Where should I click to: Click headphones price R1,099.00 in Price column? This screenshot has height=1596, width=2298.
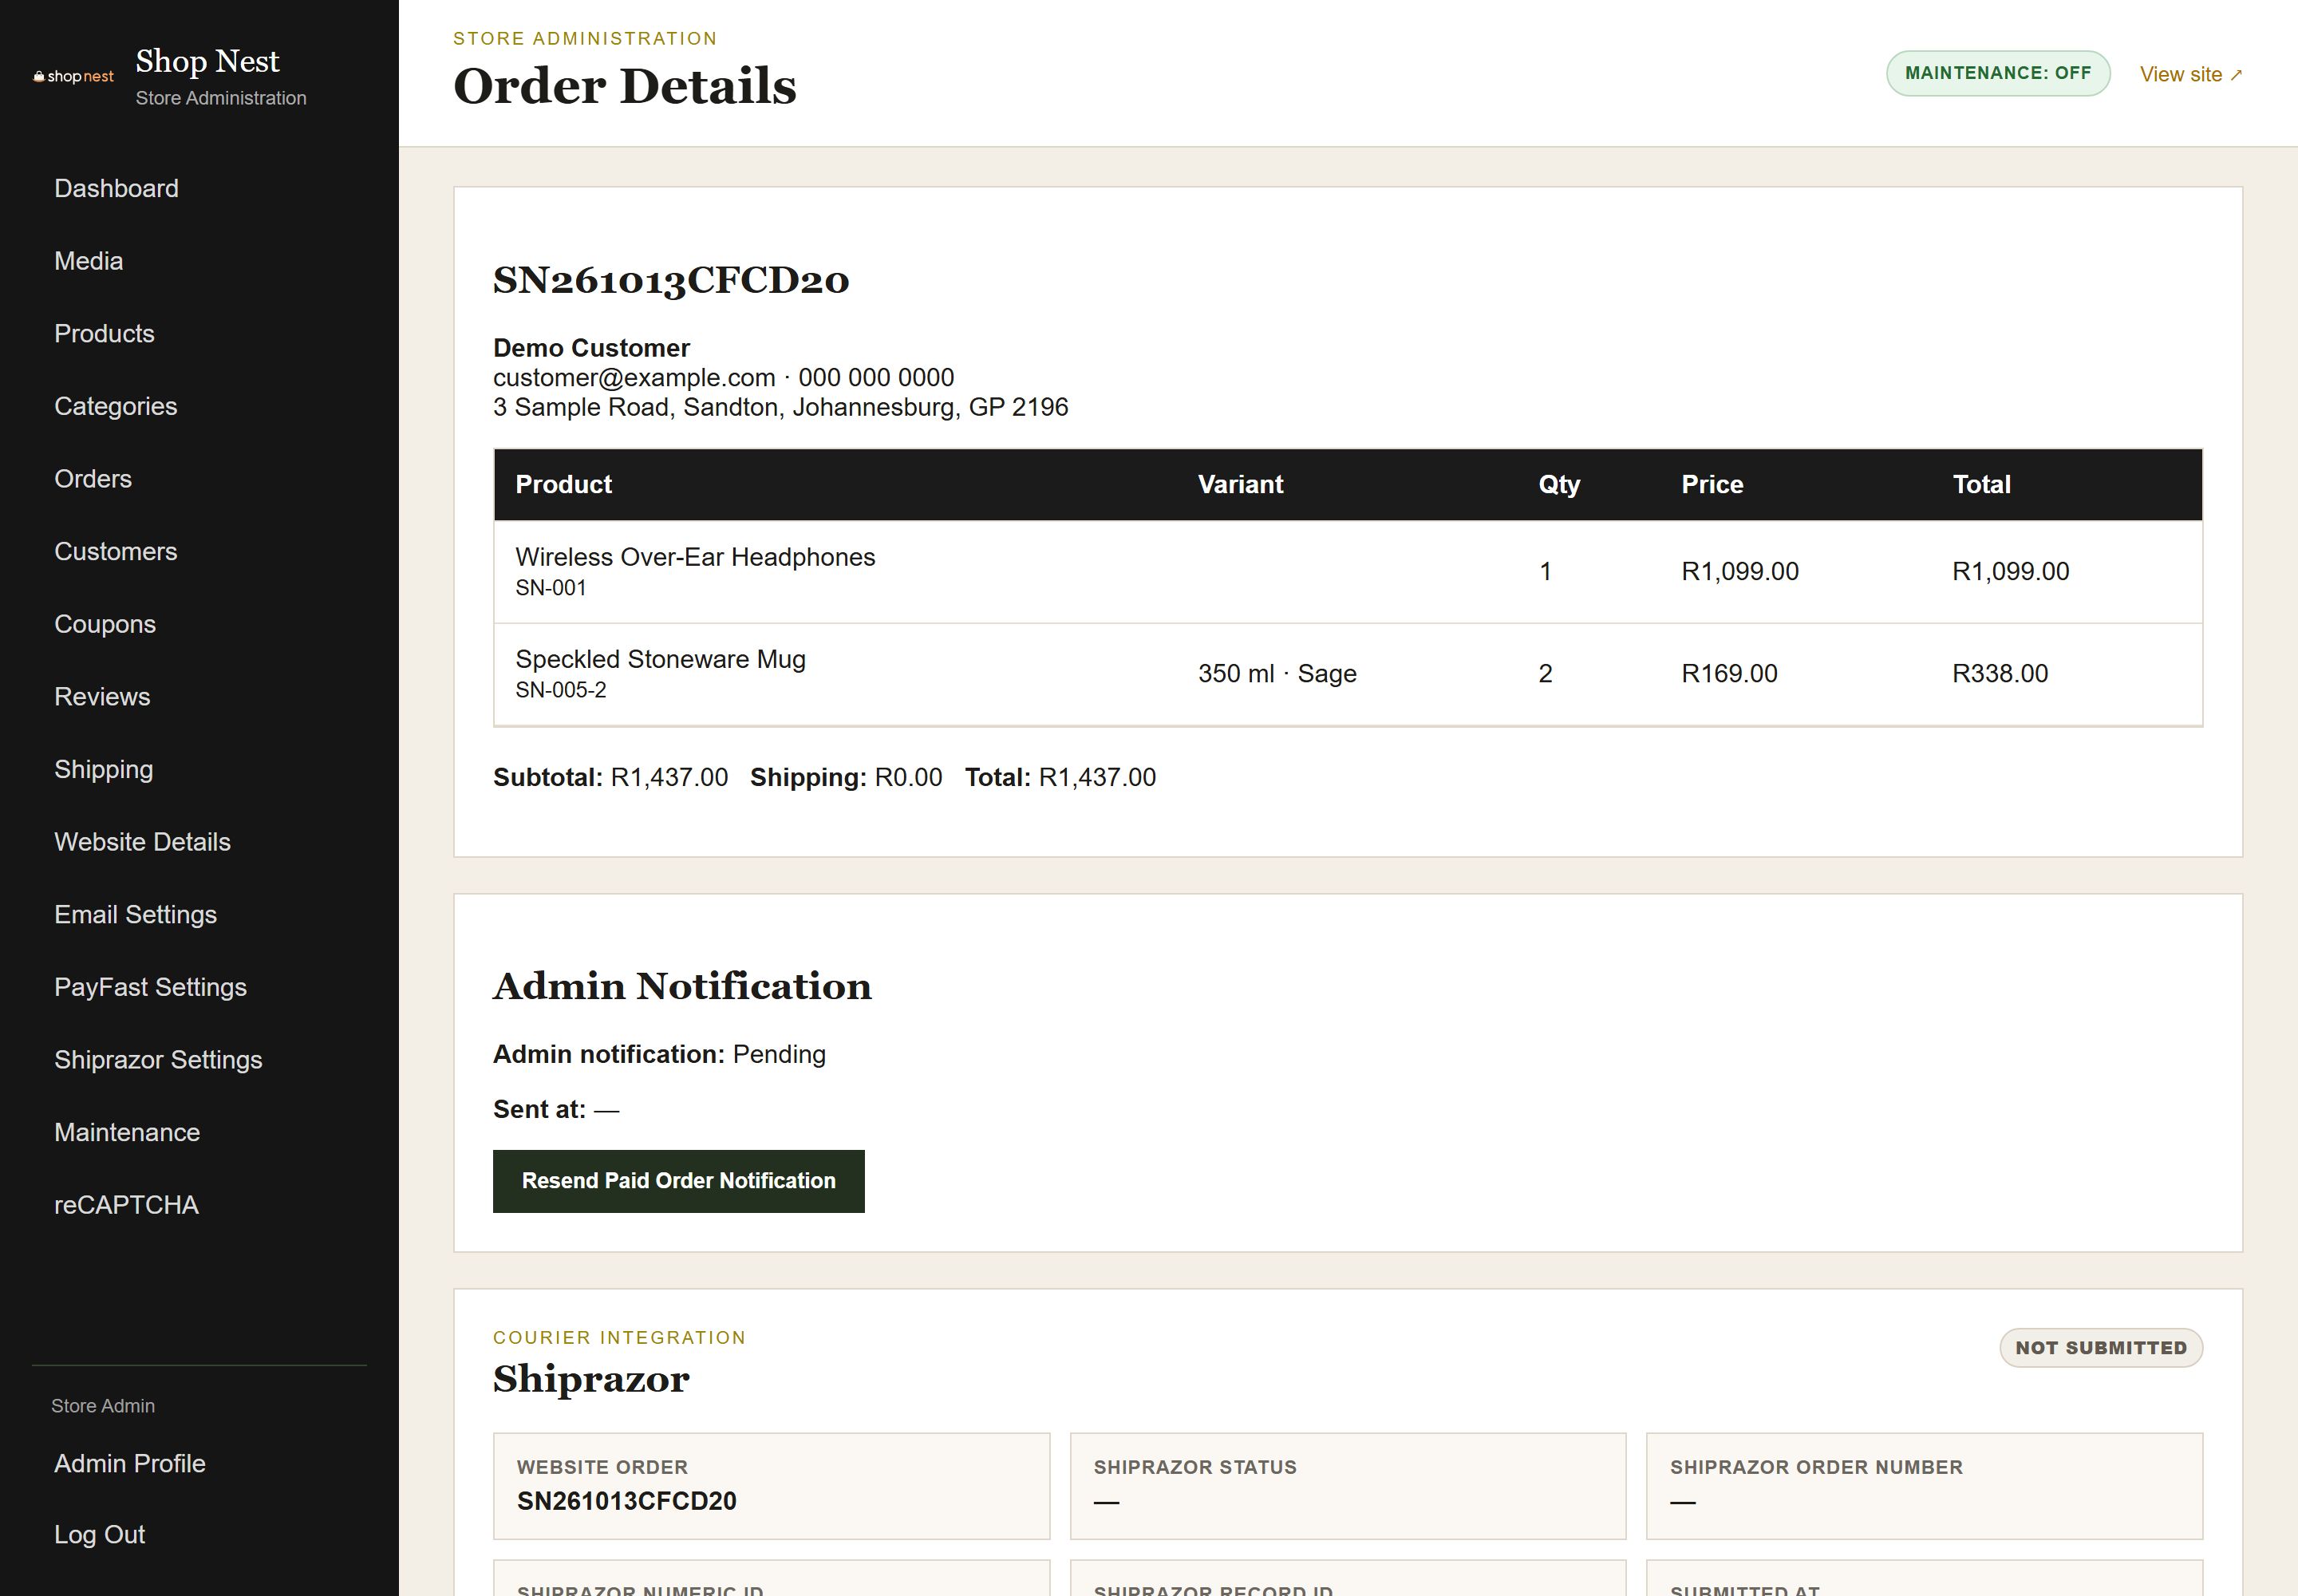1739,572
